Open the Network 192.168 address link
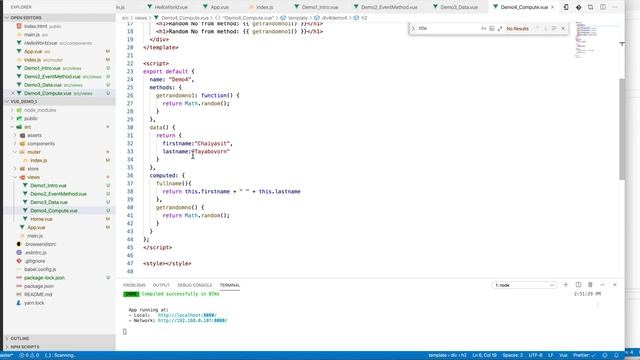Screen dimensions: 640x360 coord(192,321)
